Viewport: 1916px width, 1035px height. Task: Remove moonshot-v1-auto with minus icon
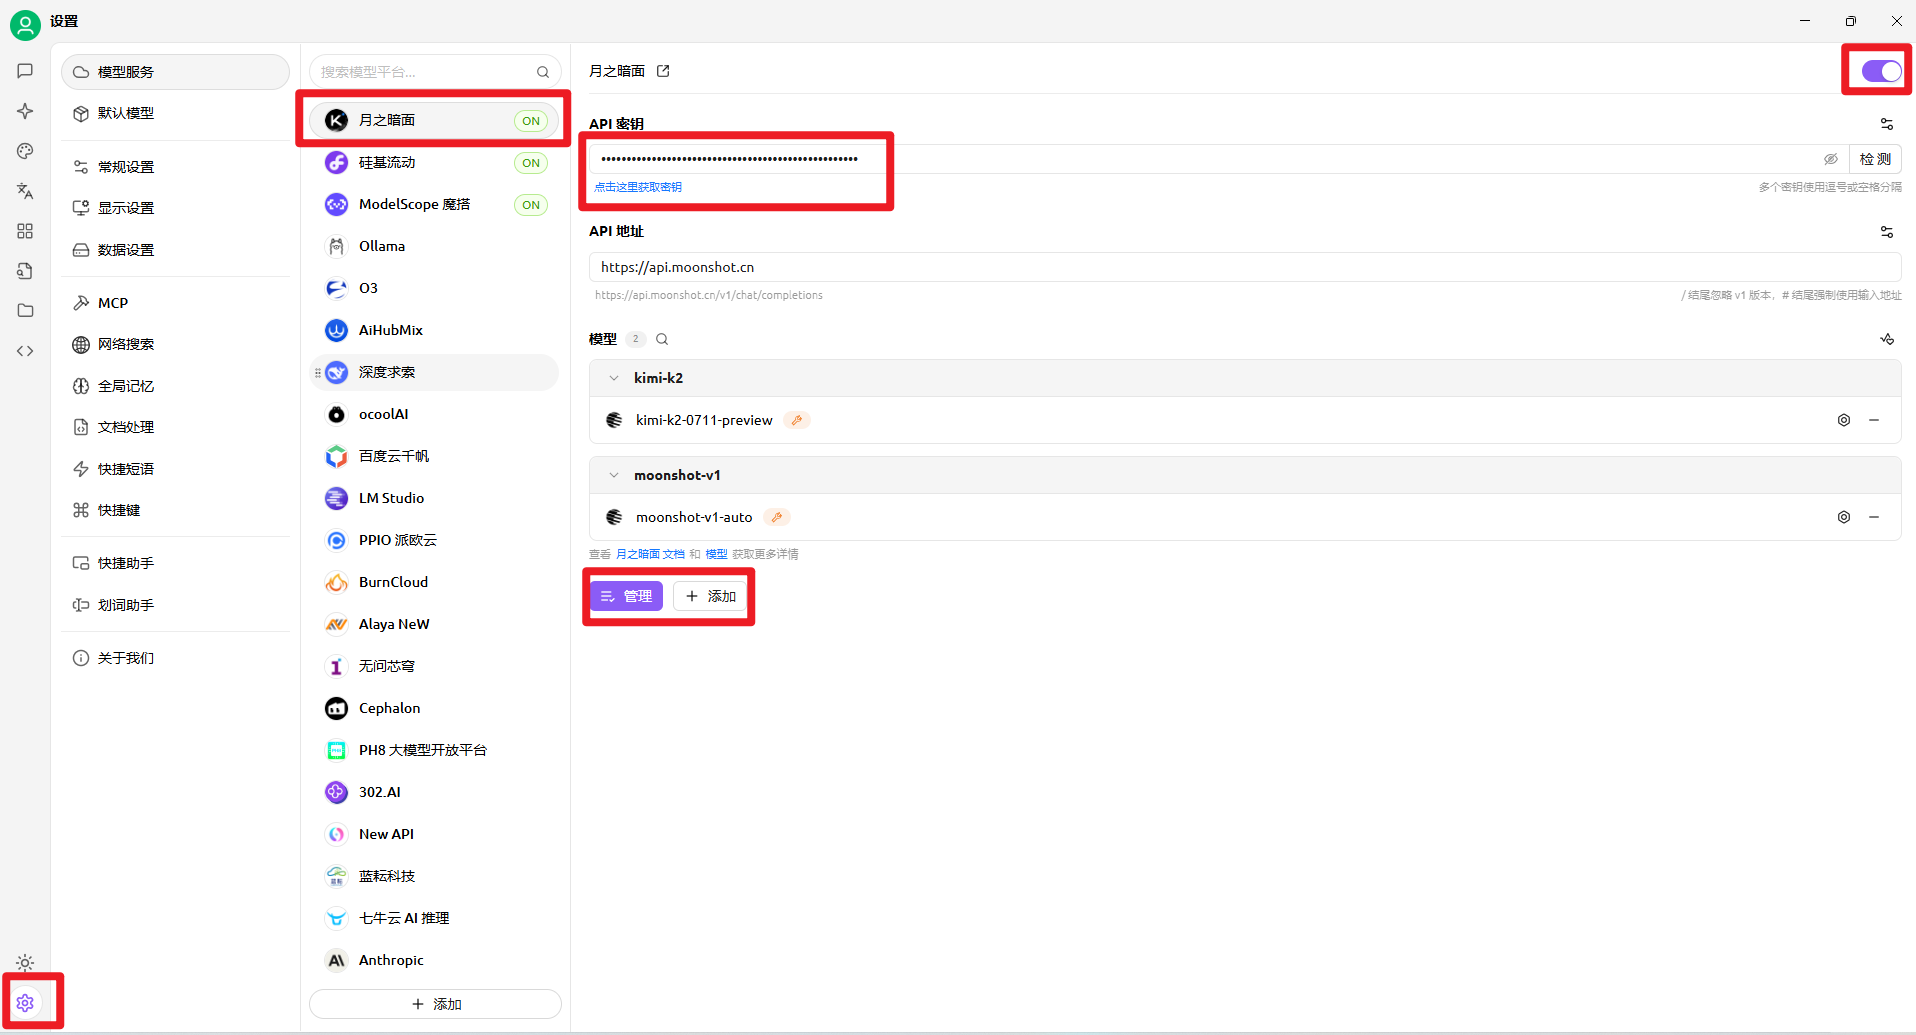(1874, 517)
